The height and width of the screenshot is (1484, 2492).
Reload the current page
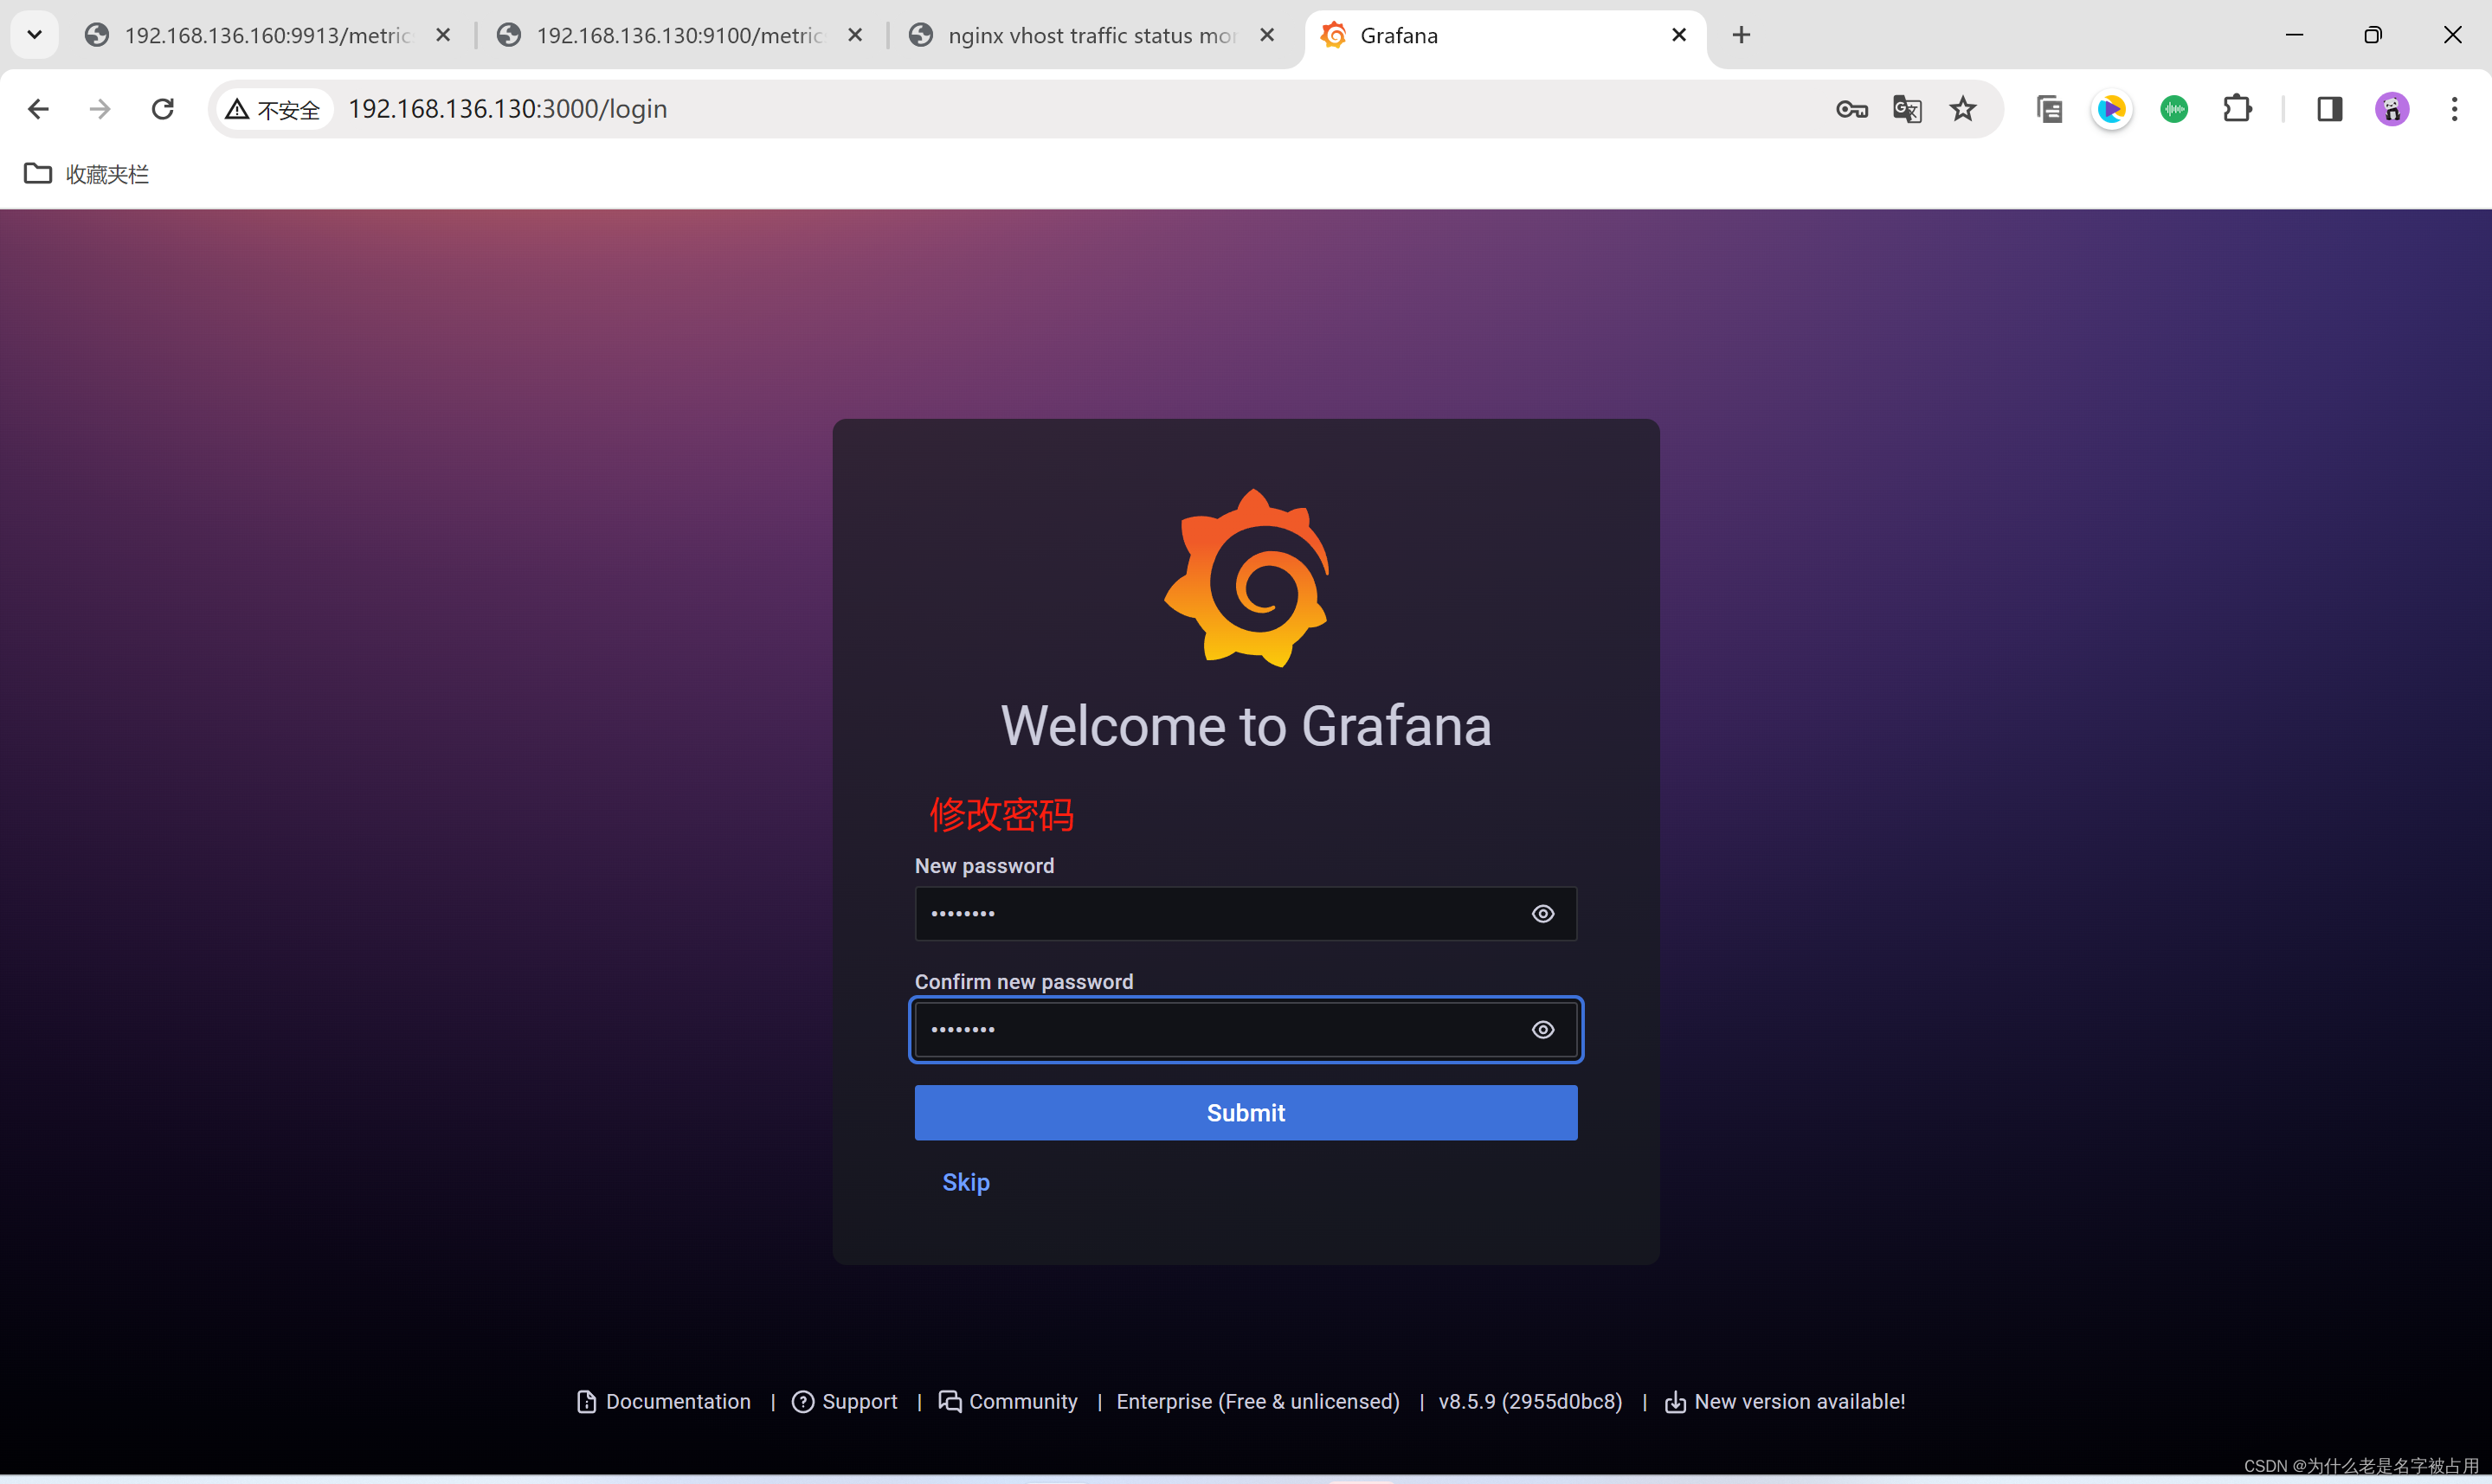[x=163, y=109]
